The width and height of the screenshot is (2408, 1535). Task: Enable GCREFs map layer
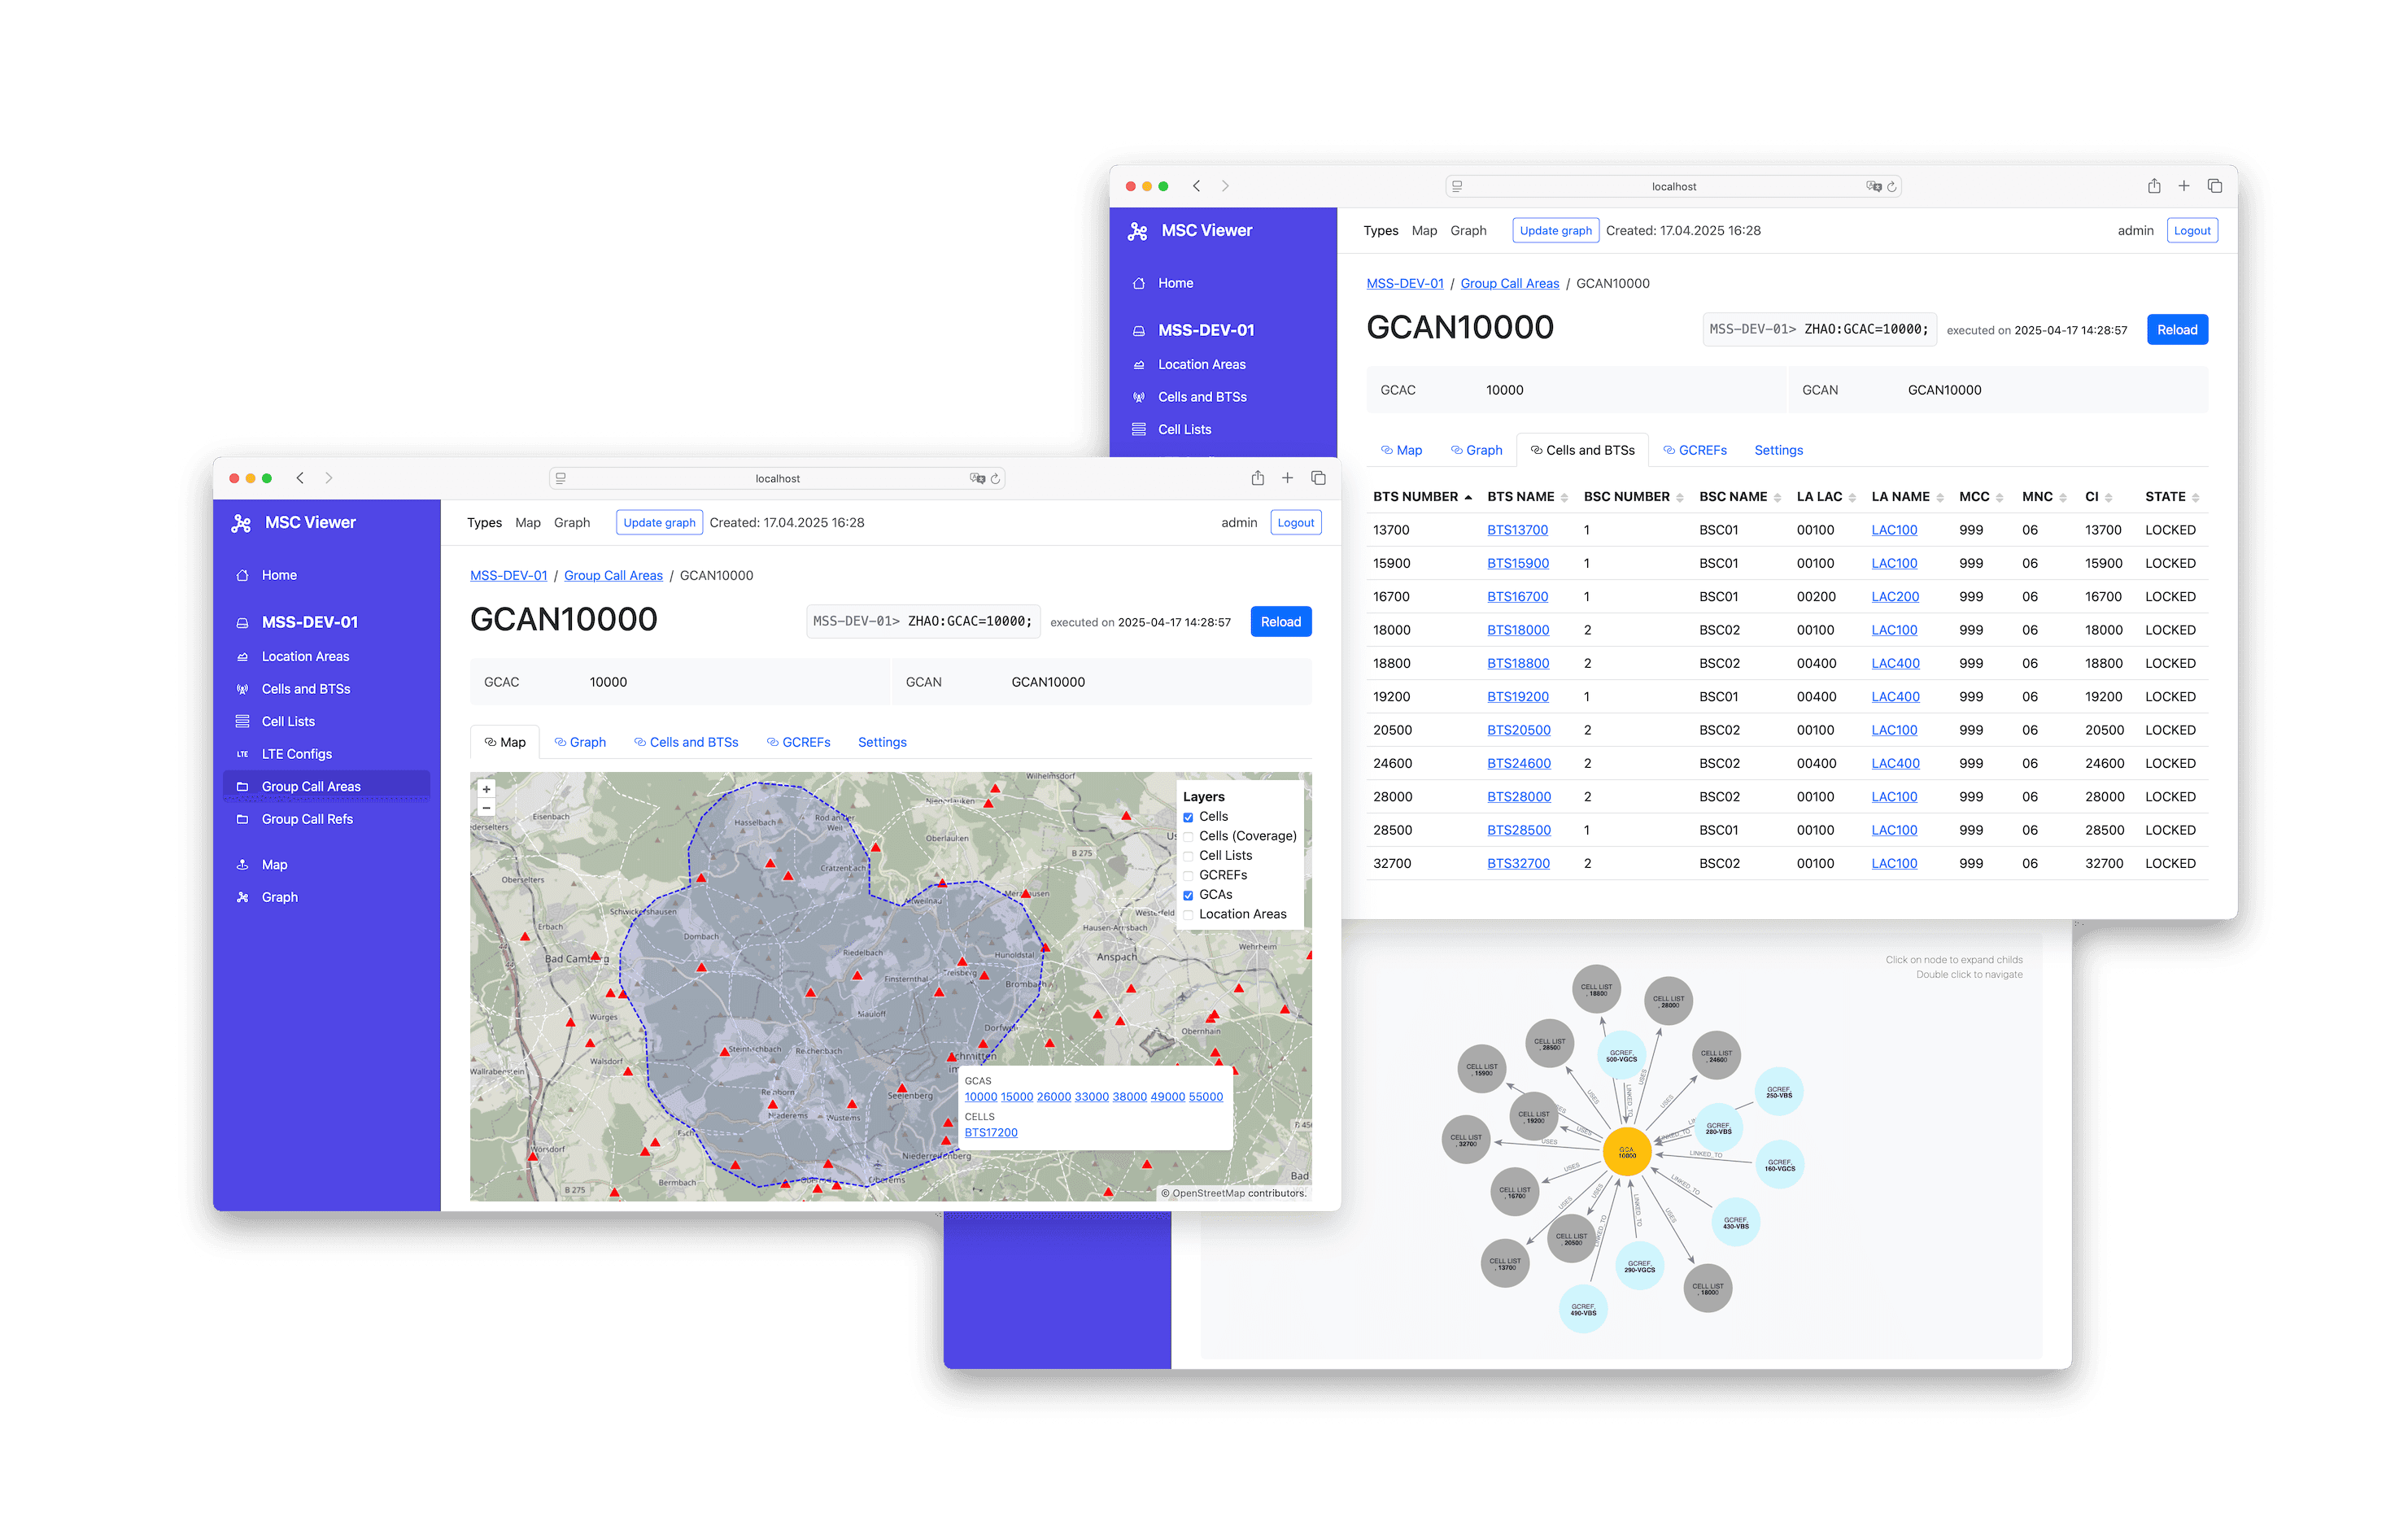[x=1188, y=875]
